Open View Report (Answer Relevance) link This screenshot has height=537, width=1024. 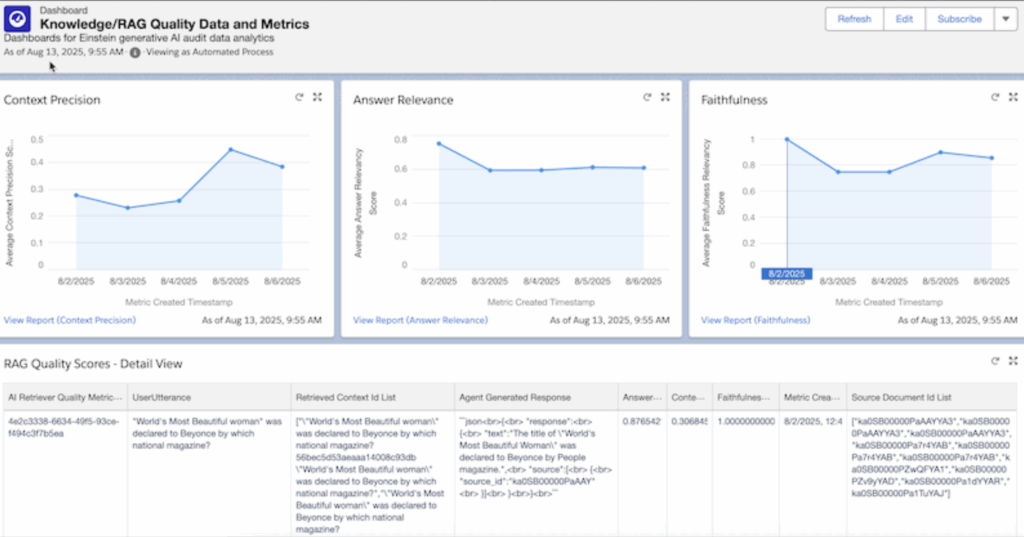pyautogui.click(x=420, y=320)
